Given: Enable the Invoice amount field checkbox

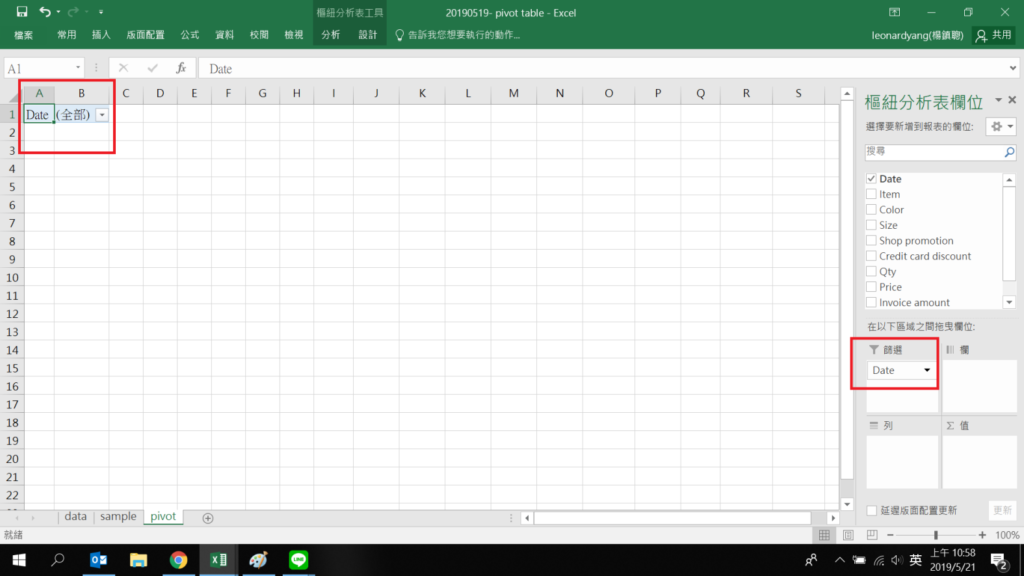Looking at the screenshot, I should click(x=872, y=302).
